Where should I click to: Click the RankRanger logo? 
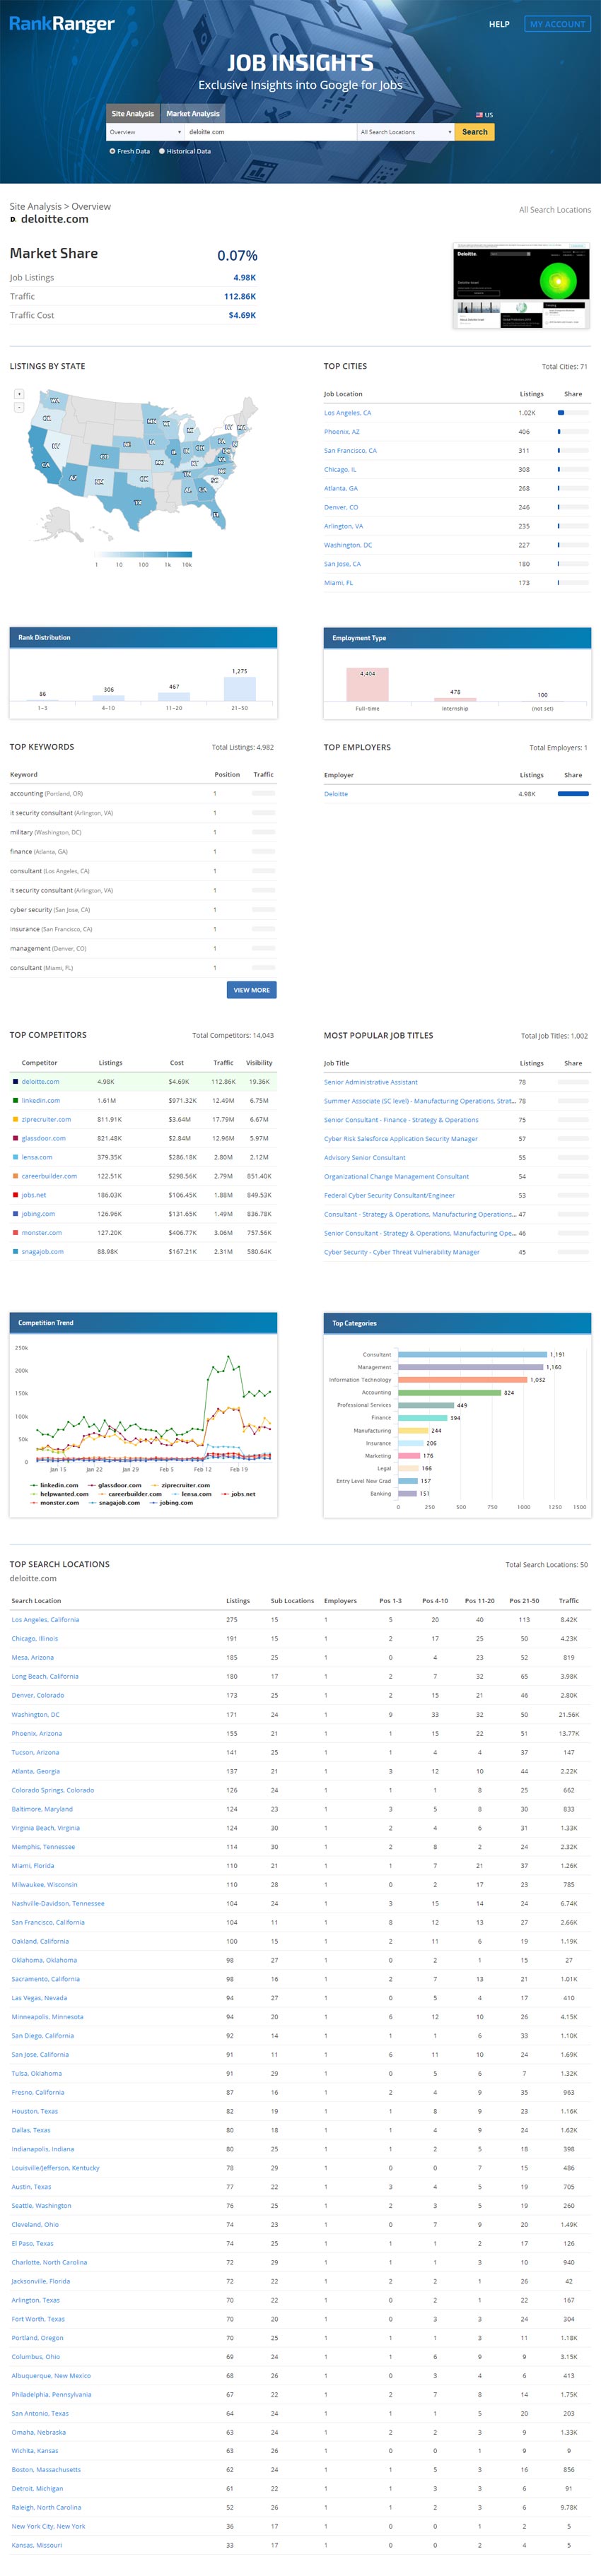[x=62, y=24]
